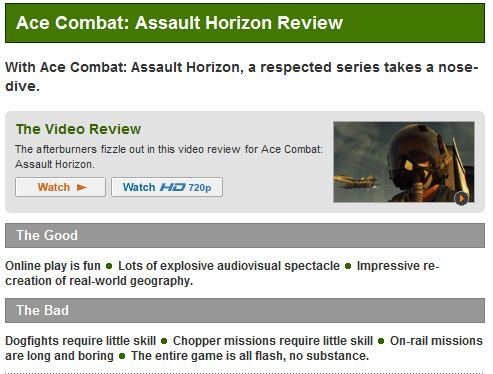Click the HD logo in the Watch button
493x374 pixels.
tap(172, 187)
